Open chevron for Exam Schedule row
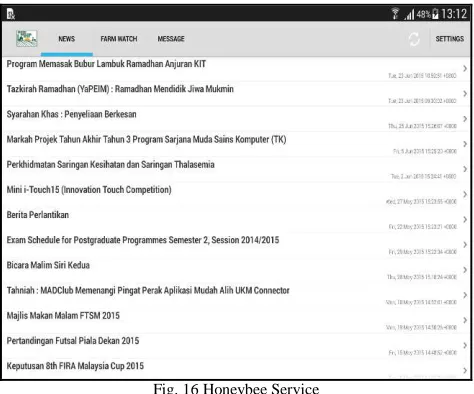Image resolution: width=474 pixels, height=394 pixels. [465, 245]
